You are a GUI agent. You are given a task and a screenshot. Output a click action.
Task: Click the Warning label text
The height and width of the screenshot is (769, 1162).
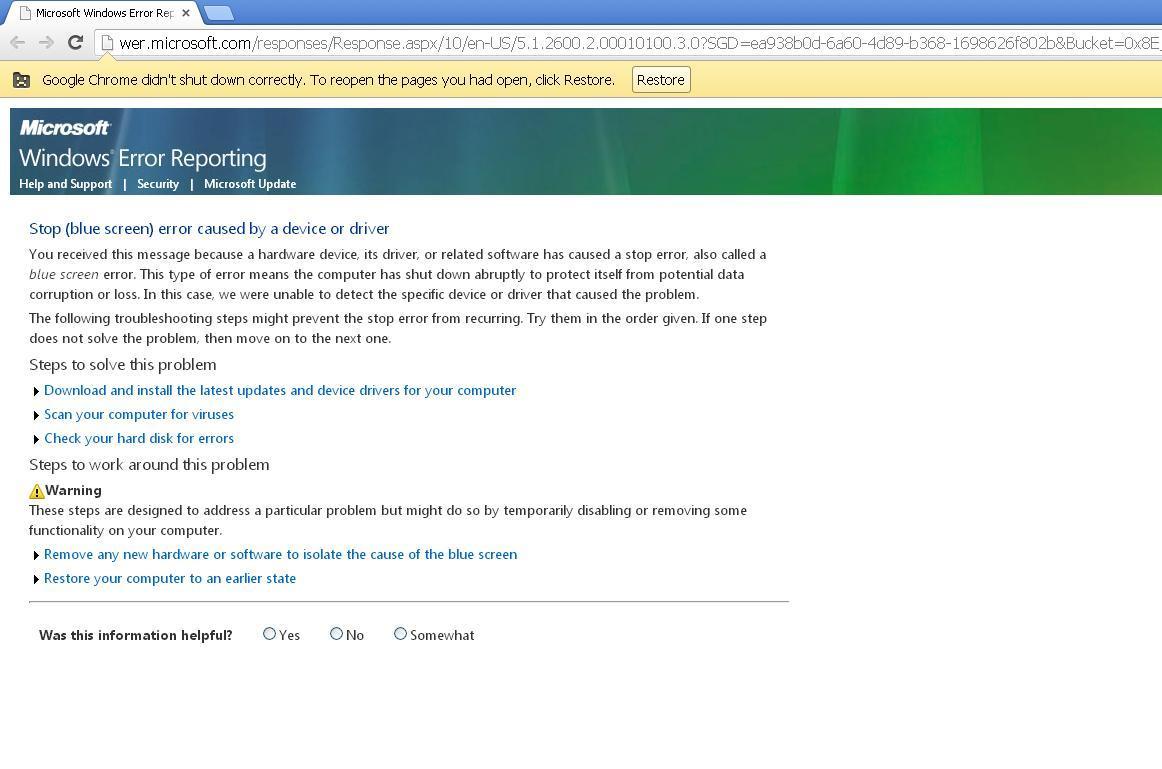coord(73,490)
